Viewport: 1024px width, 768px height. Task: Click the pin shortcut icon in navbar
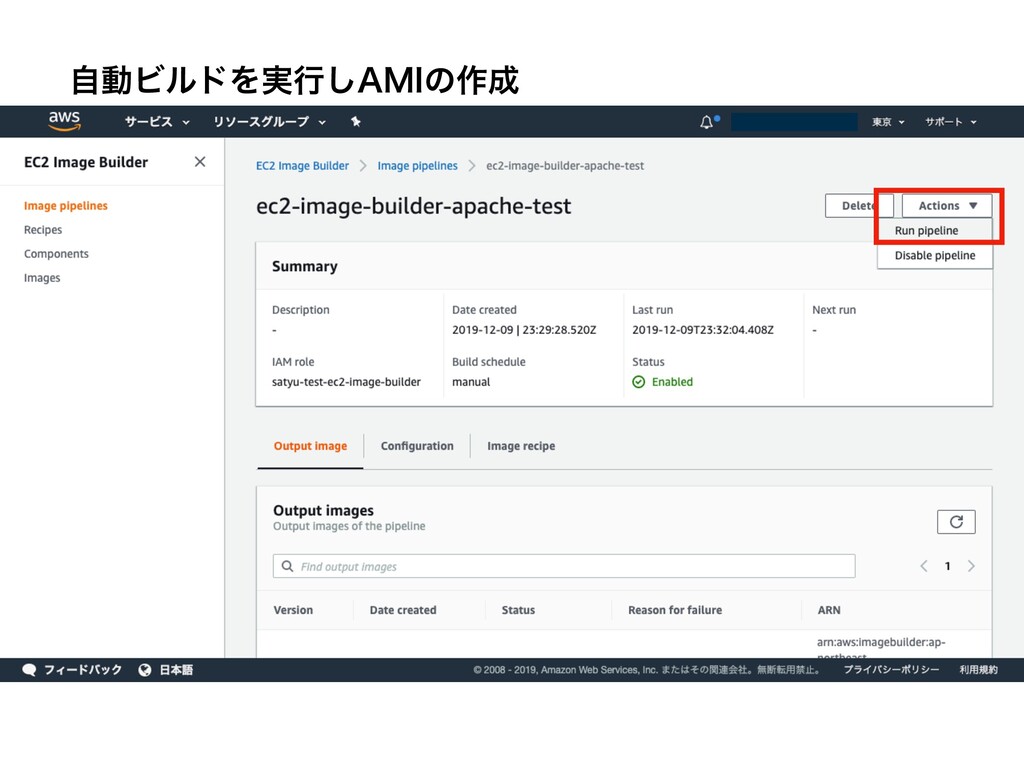point(356,121)
